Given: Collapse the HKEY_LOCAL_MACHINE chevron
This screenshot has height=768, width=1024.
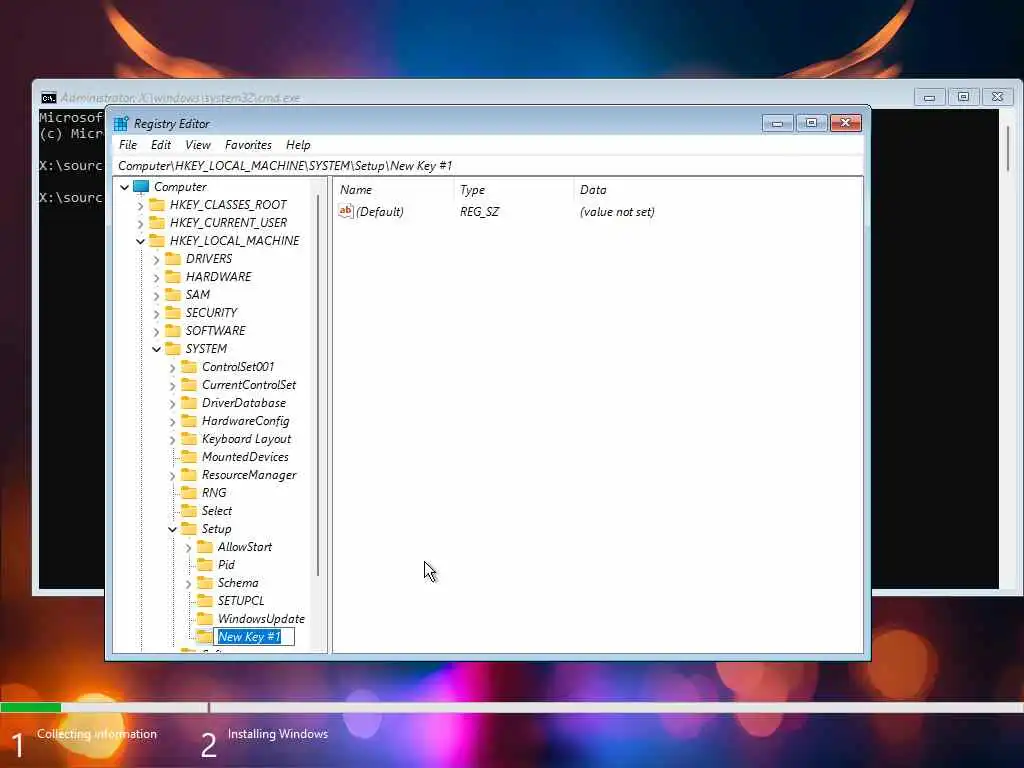Looking at the screenshot, I should click(x=140, y=242).
